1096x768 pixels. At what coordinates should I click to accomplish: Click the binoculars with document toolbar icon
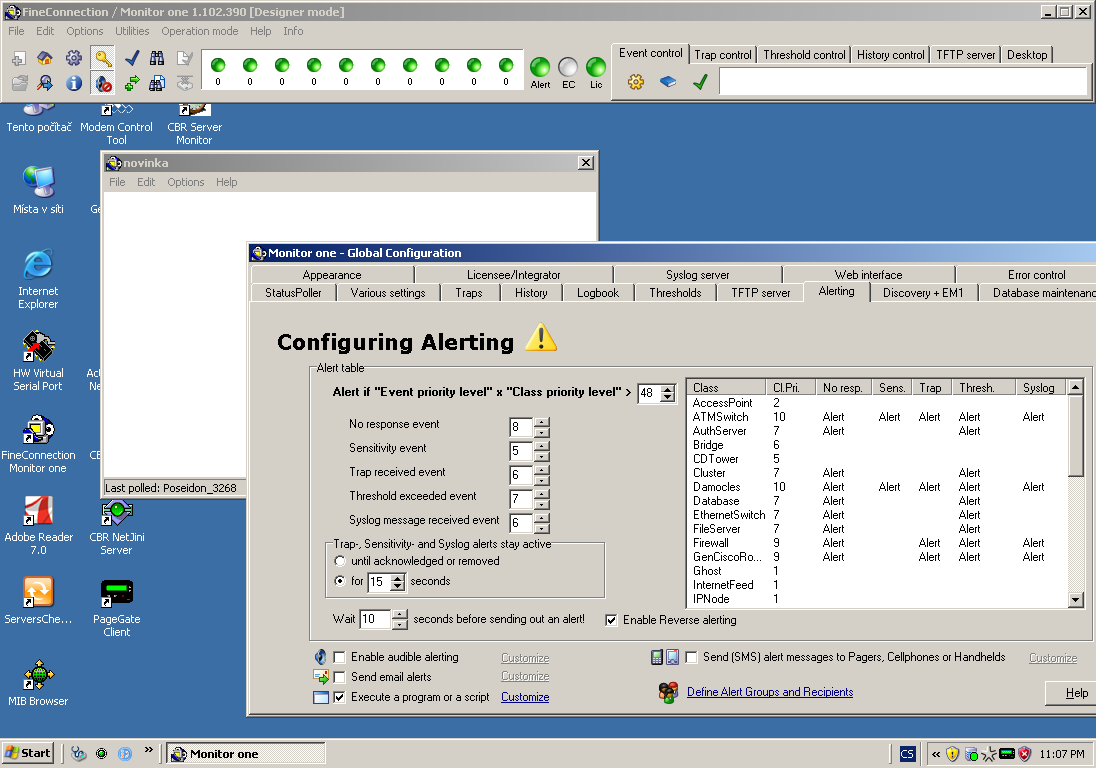pyautogui.click(x=157, y=83)
